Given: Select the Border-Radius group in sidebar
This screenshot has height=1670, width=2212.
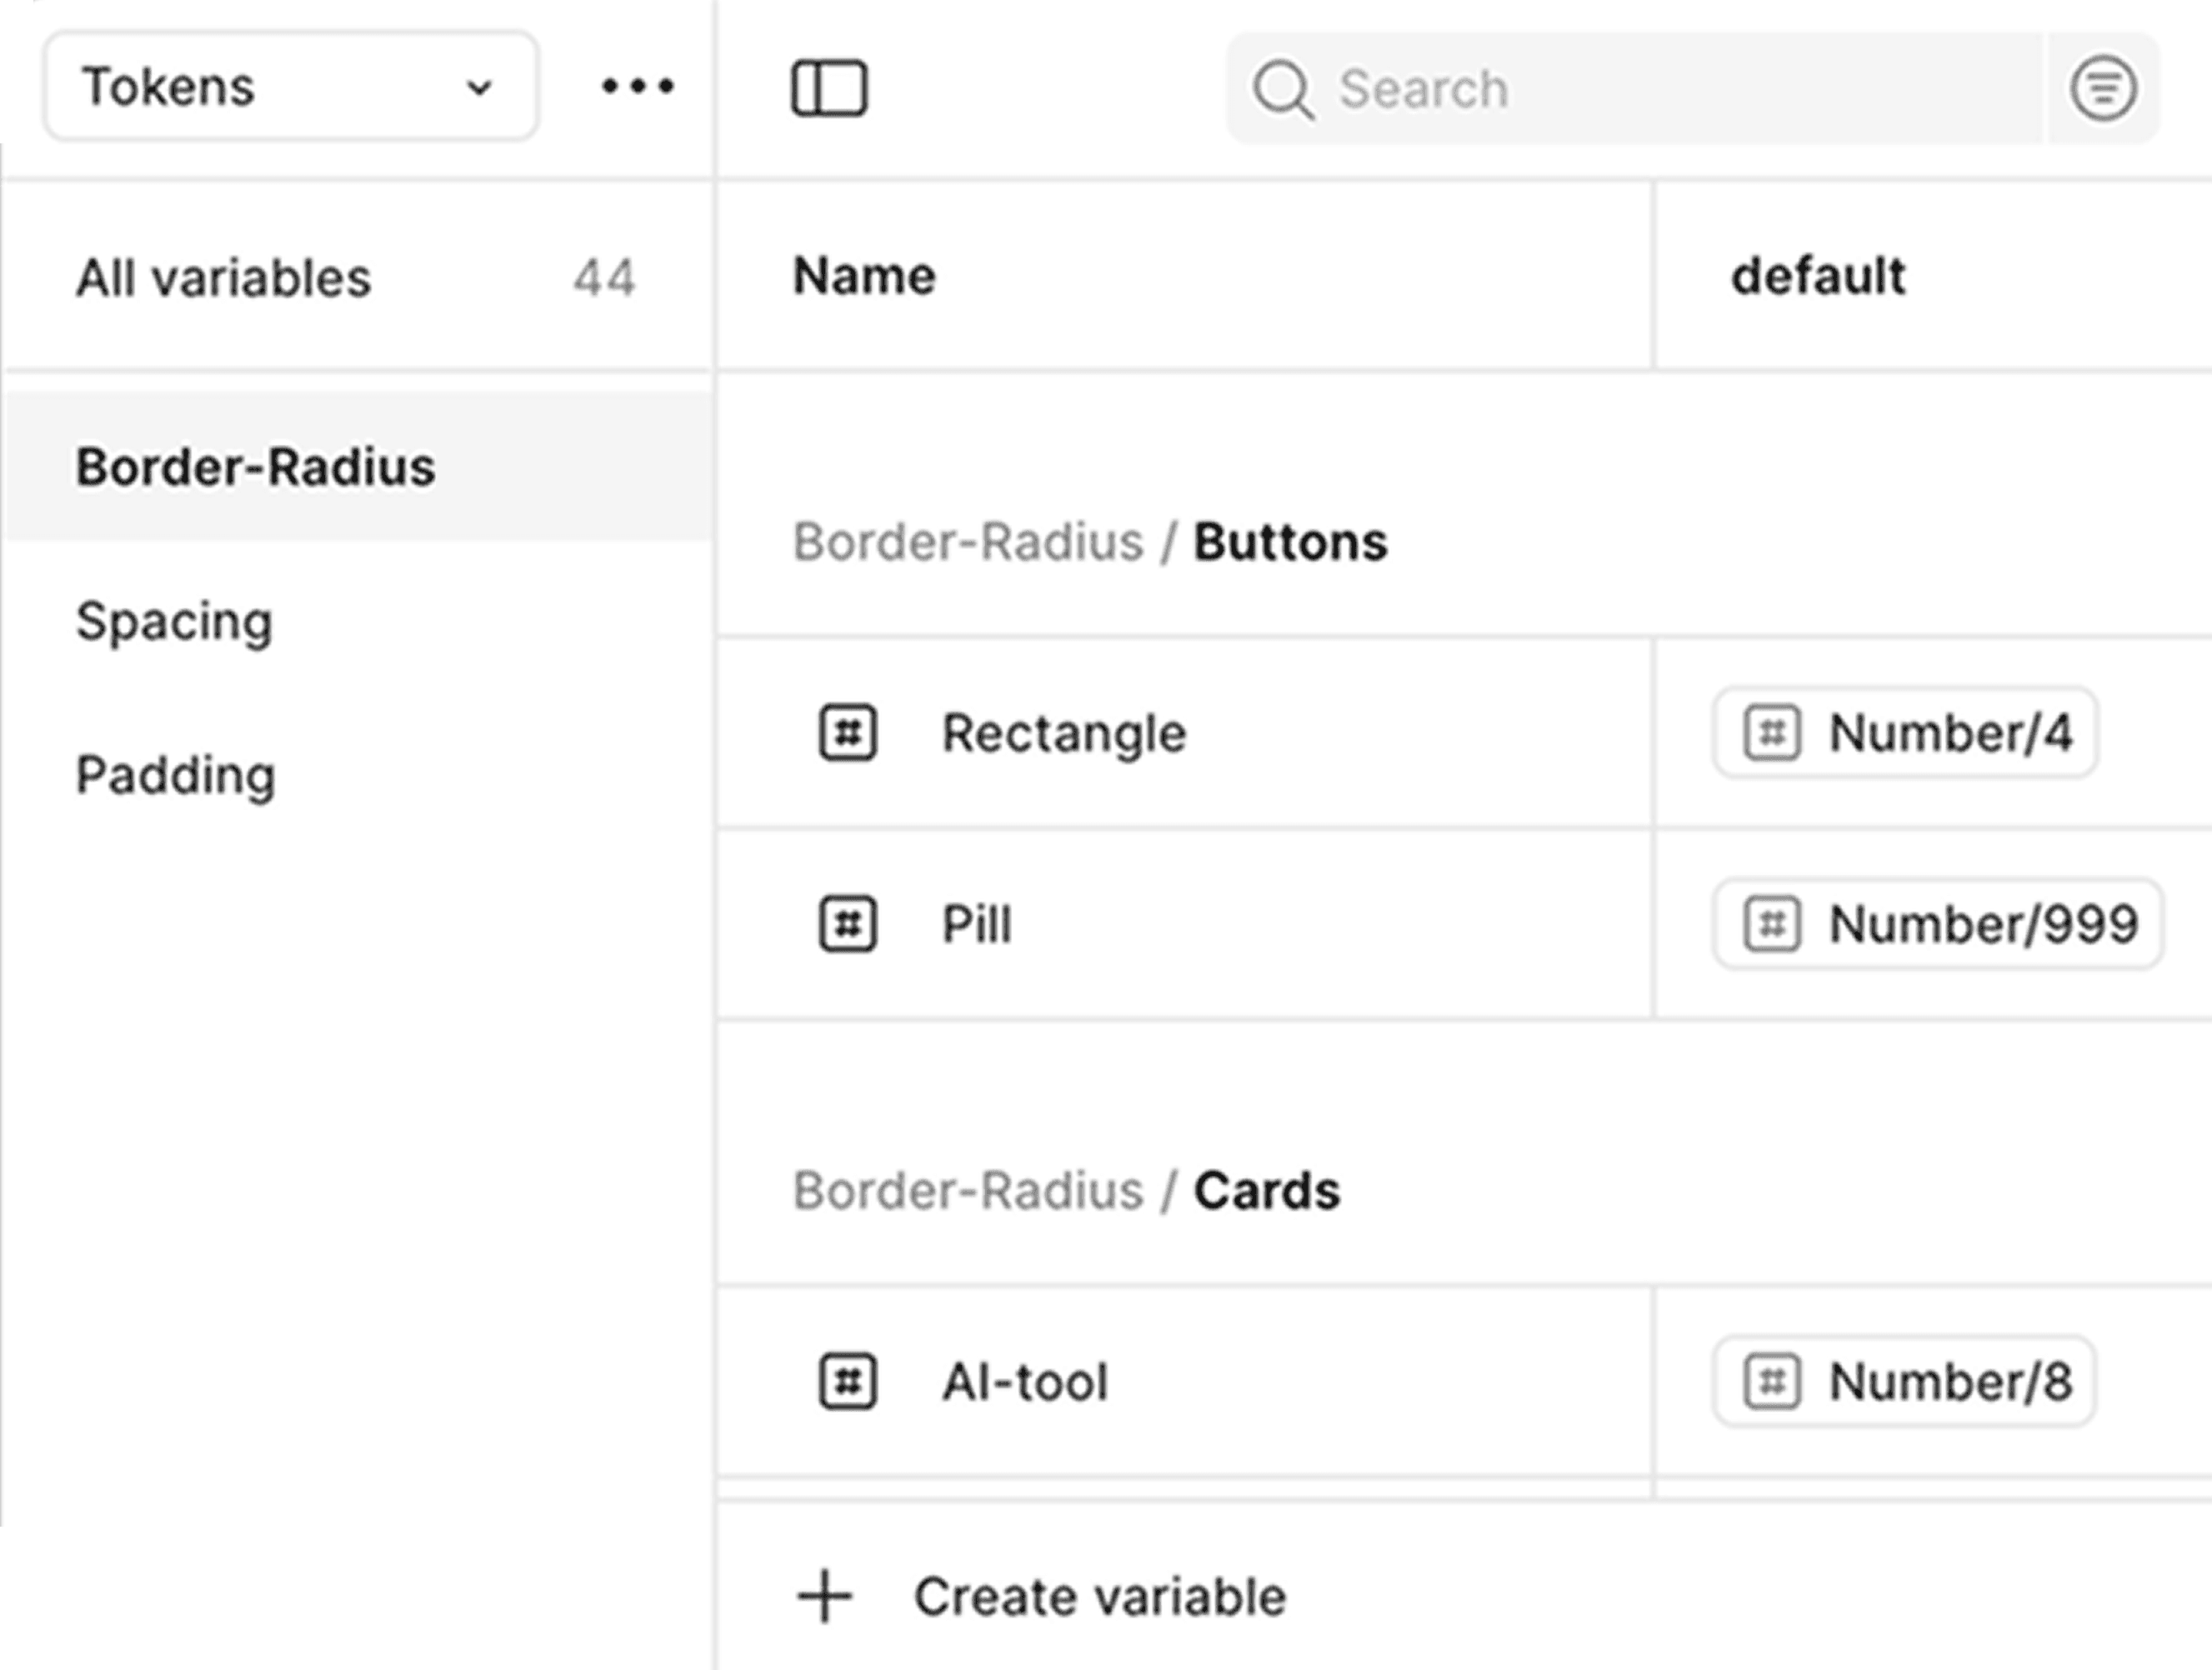Looking at the screenshot, I should [256, 467].
